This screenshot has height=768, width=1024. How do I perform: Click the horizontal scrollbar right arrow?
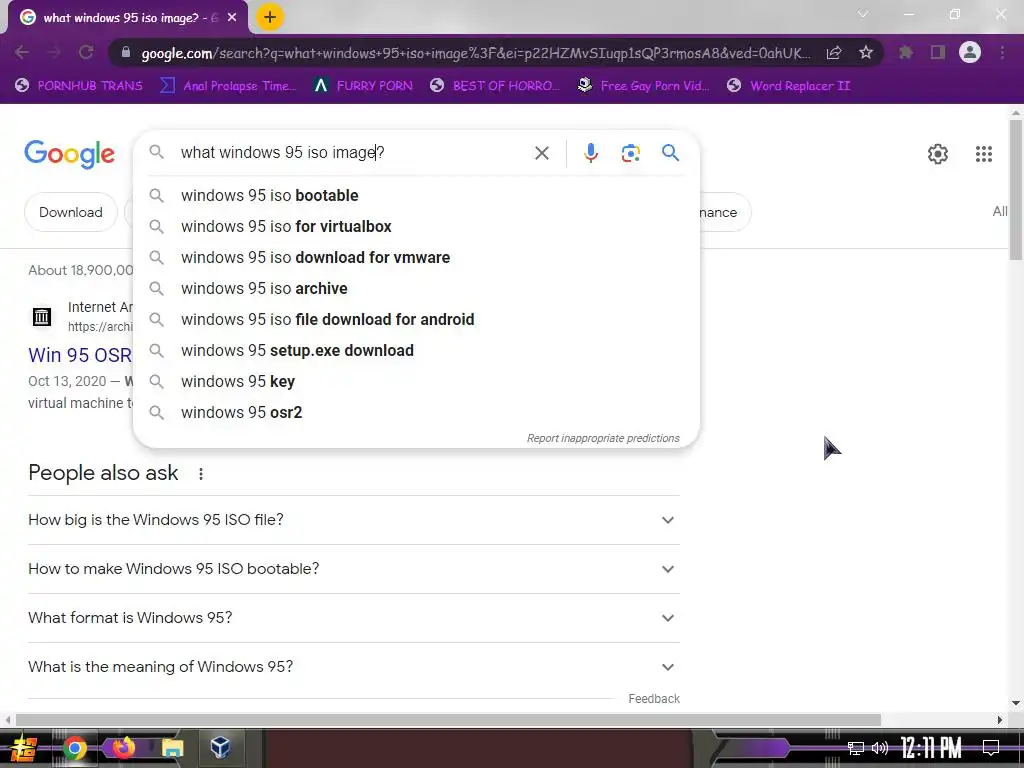pyautogui.click(x=999, y=720)
